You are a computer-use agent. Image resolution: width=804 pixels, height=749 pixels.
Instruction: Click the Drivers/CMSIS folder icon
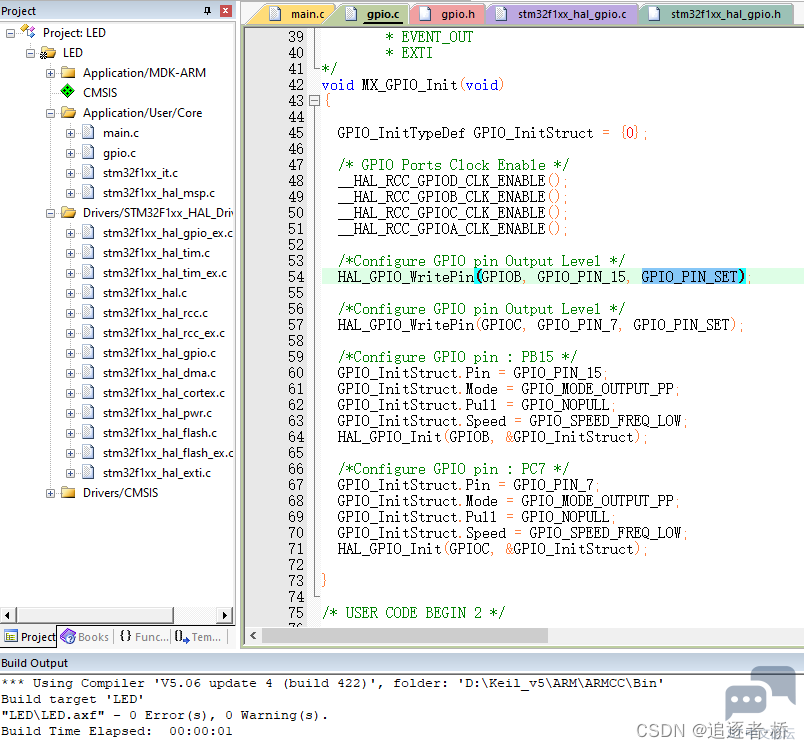(68, 492)
